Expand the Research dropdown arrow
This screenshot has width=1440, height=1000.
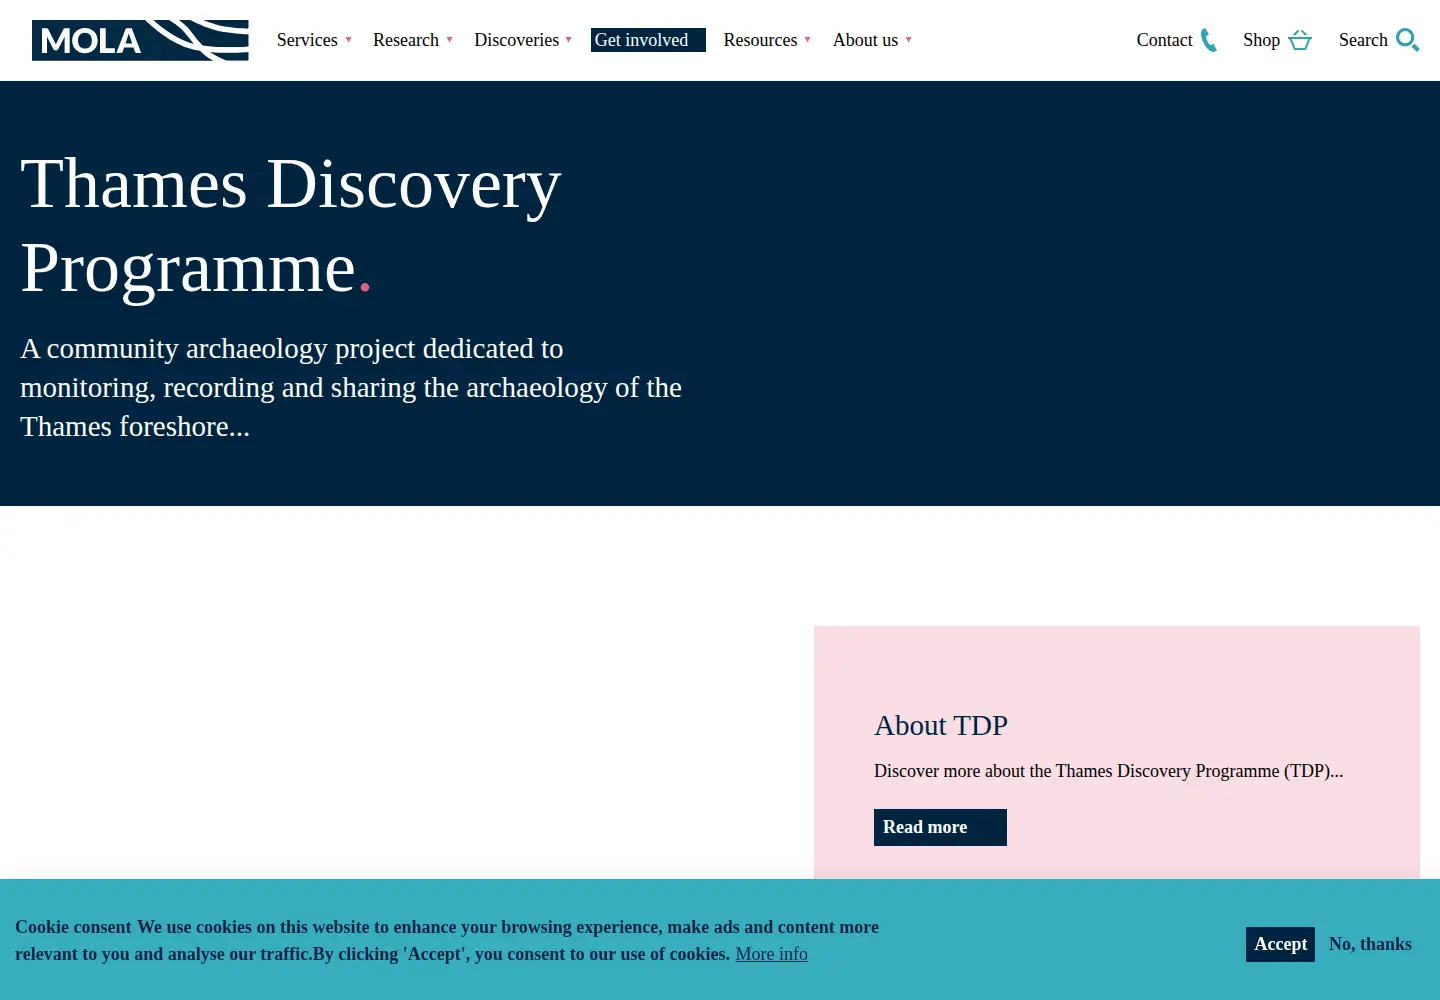click(x=450, y=40)
